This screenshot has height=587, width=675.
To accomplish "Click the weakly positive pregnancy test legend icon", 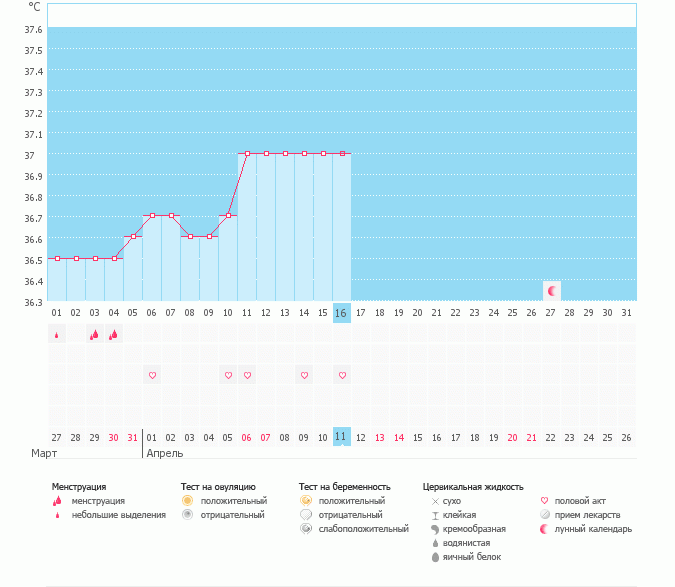I will coord(306,528).
